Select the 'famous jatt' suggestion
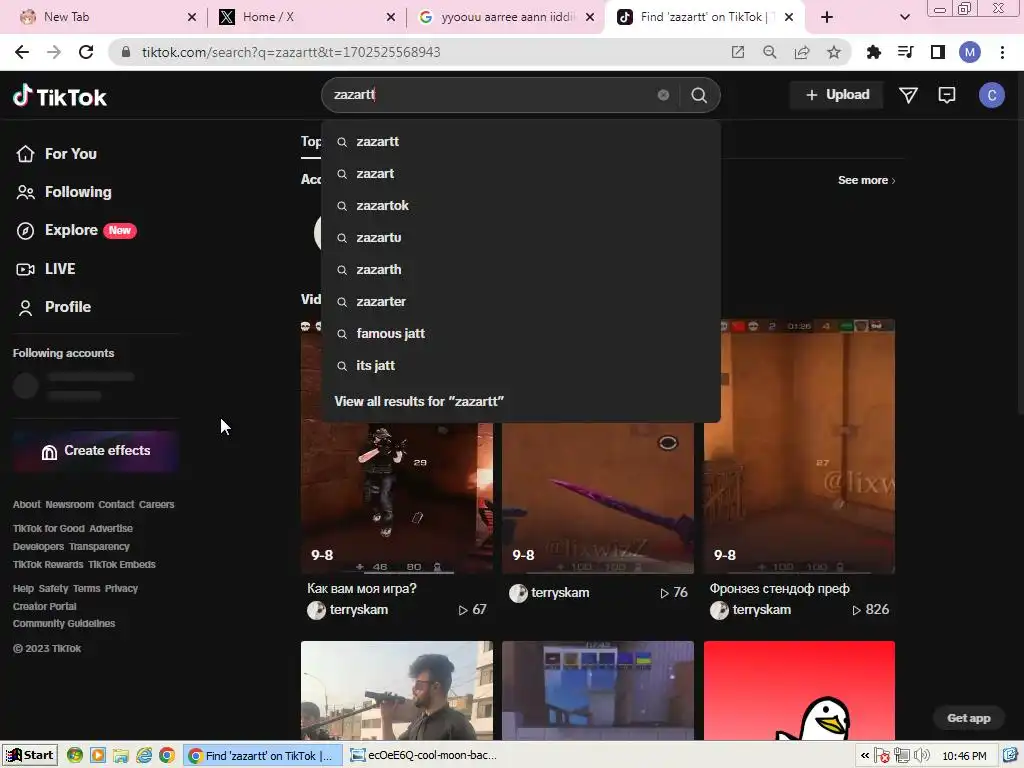1024x768 pixels. 520,334
